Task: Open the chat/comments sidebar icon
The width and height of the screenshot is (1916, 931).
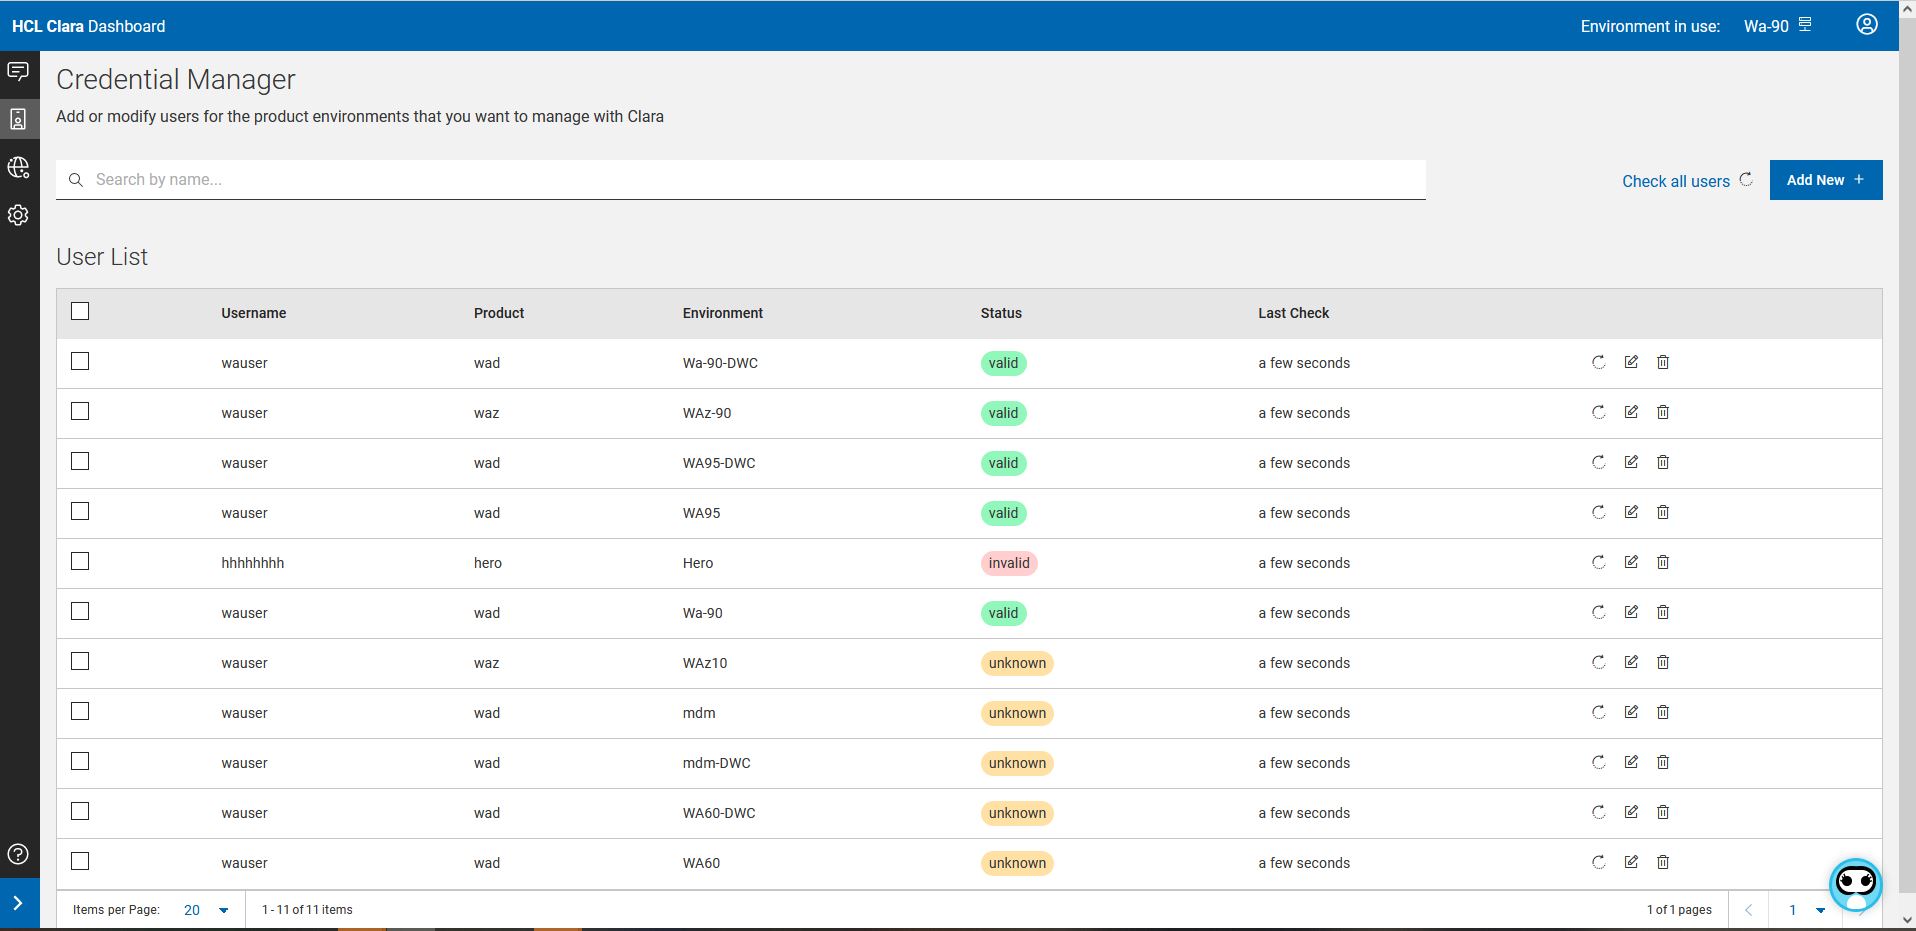Action: [x=19, y=71]
